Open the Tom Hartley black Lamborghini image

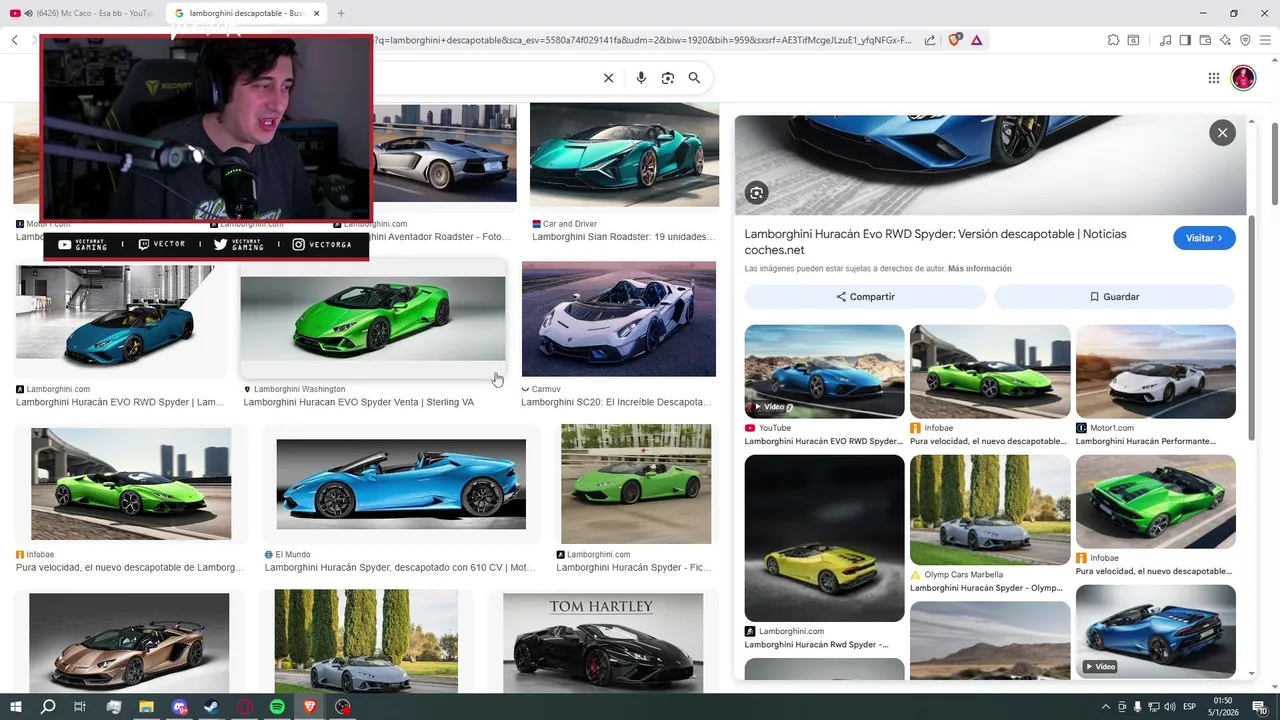pyautogui.click(x=603, y=642)
